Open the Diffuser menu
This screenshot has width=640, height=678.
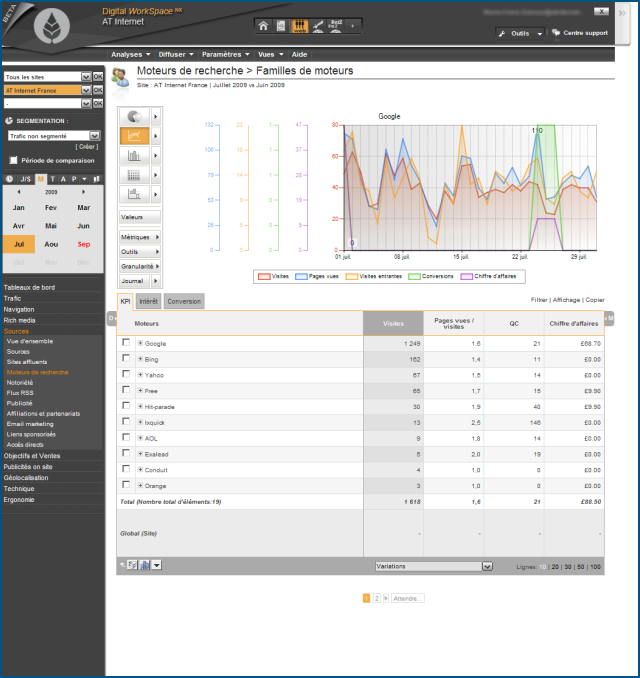176,54
